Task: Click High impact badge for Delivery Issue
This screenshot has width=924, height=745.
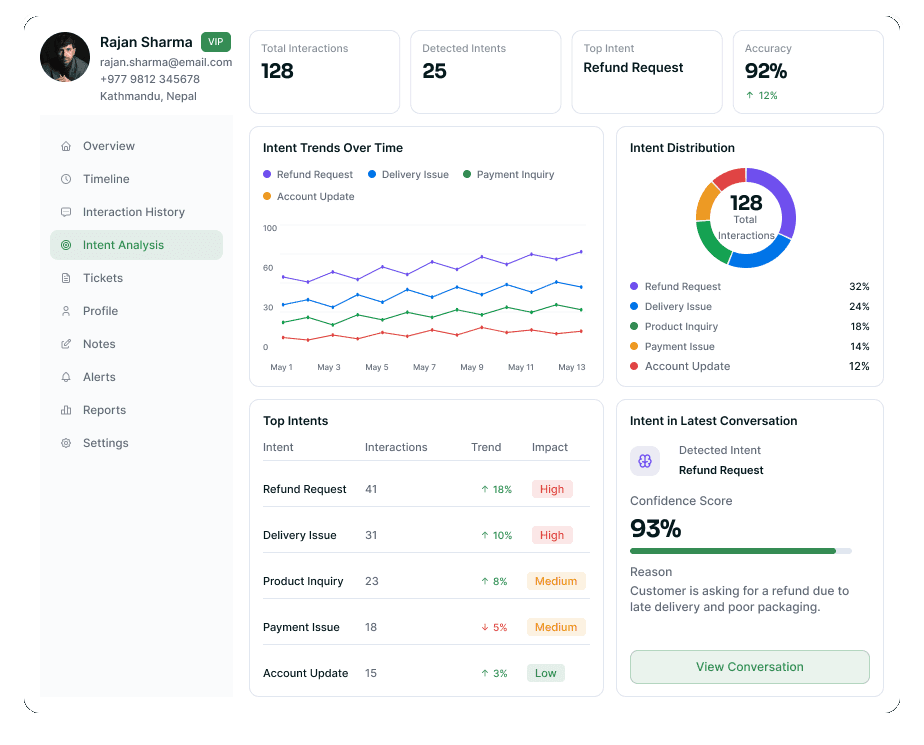Action: coord(552,535)
